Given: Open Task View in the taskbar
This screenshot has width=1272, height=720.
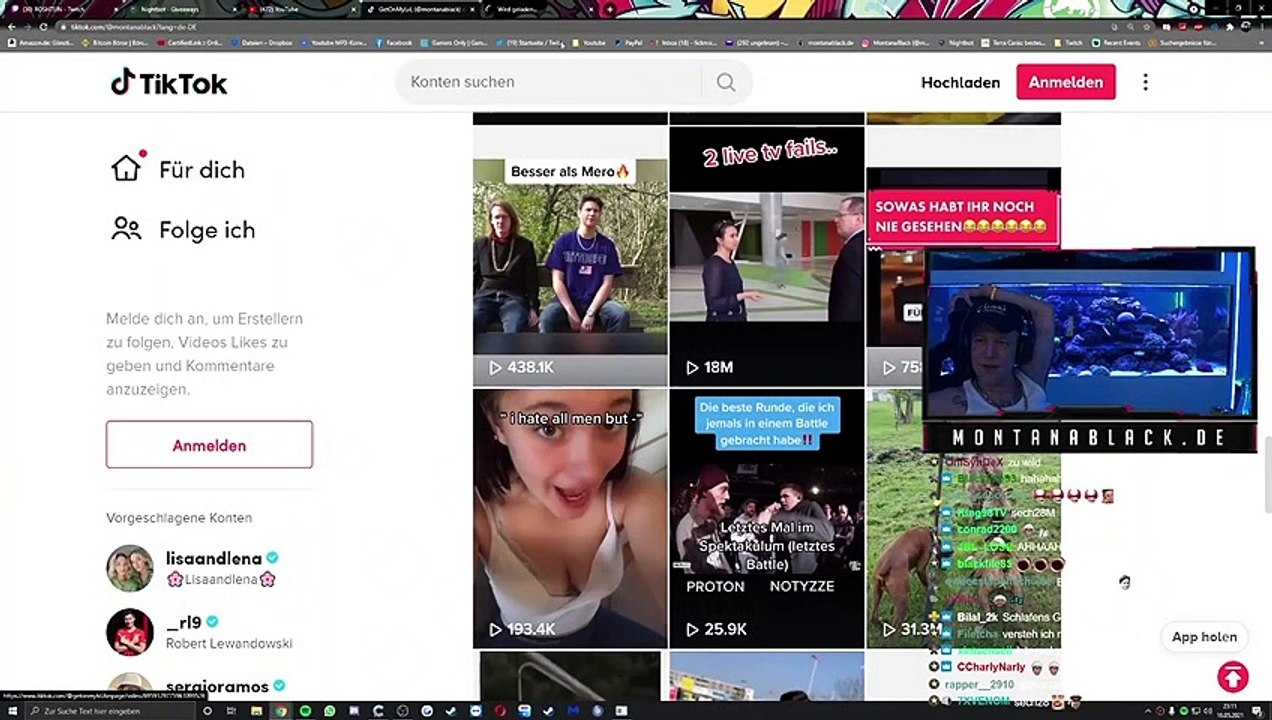Looking at the screenshot, I should pyautogui.click(x=232, y=711).
